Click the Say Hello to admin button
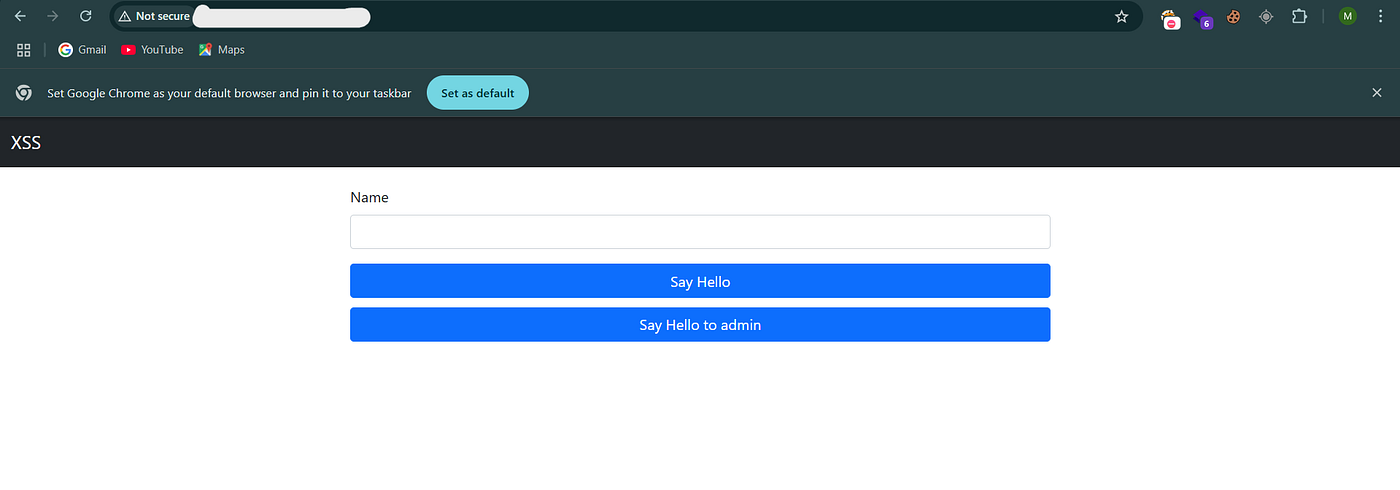 [700, 325]
